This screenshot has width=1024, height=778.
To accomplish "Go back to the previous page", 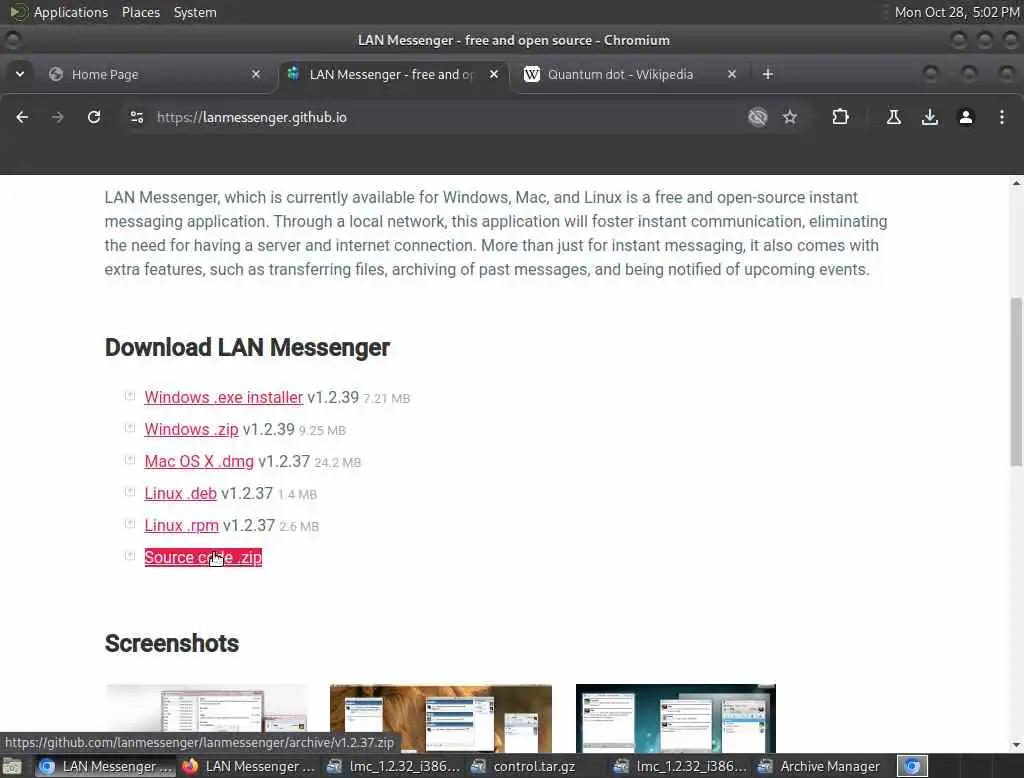I will pyautogui.click(x=22, y=117).
